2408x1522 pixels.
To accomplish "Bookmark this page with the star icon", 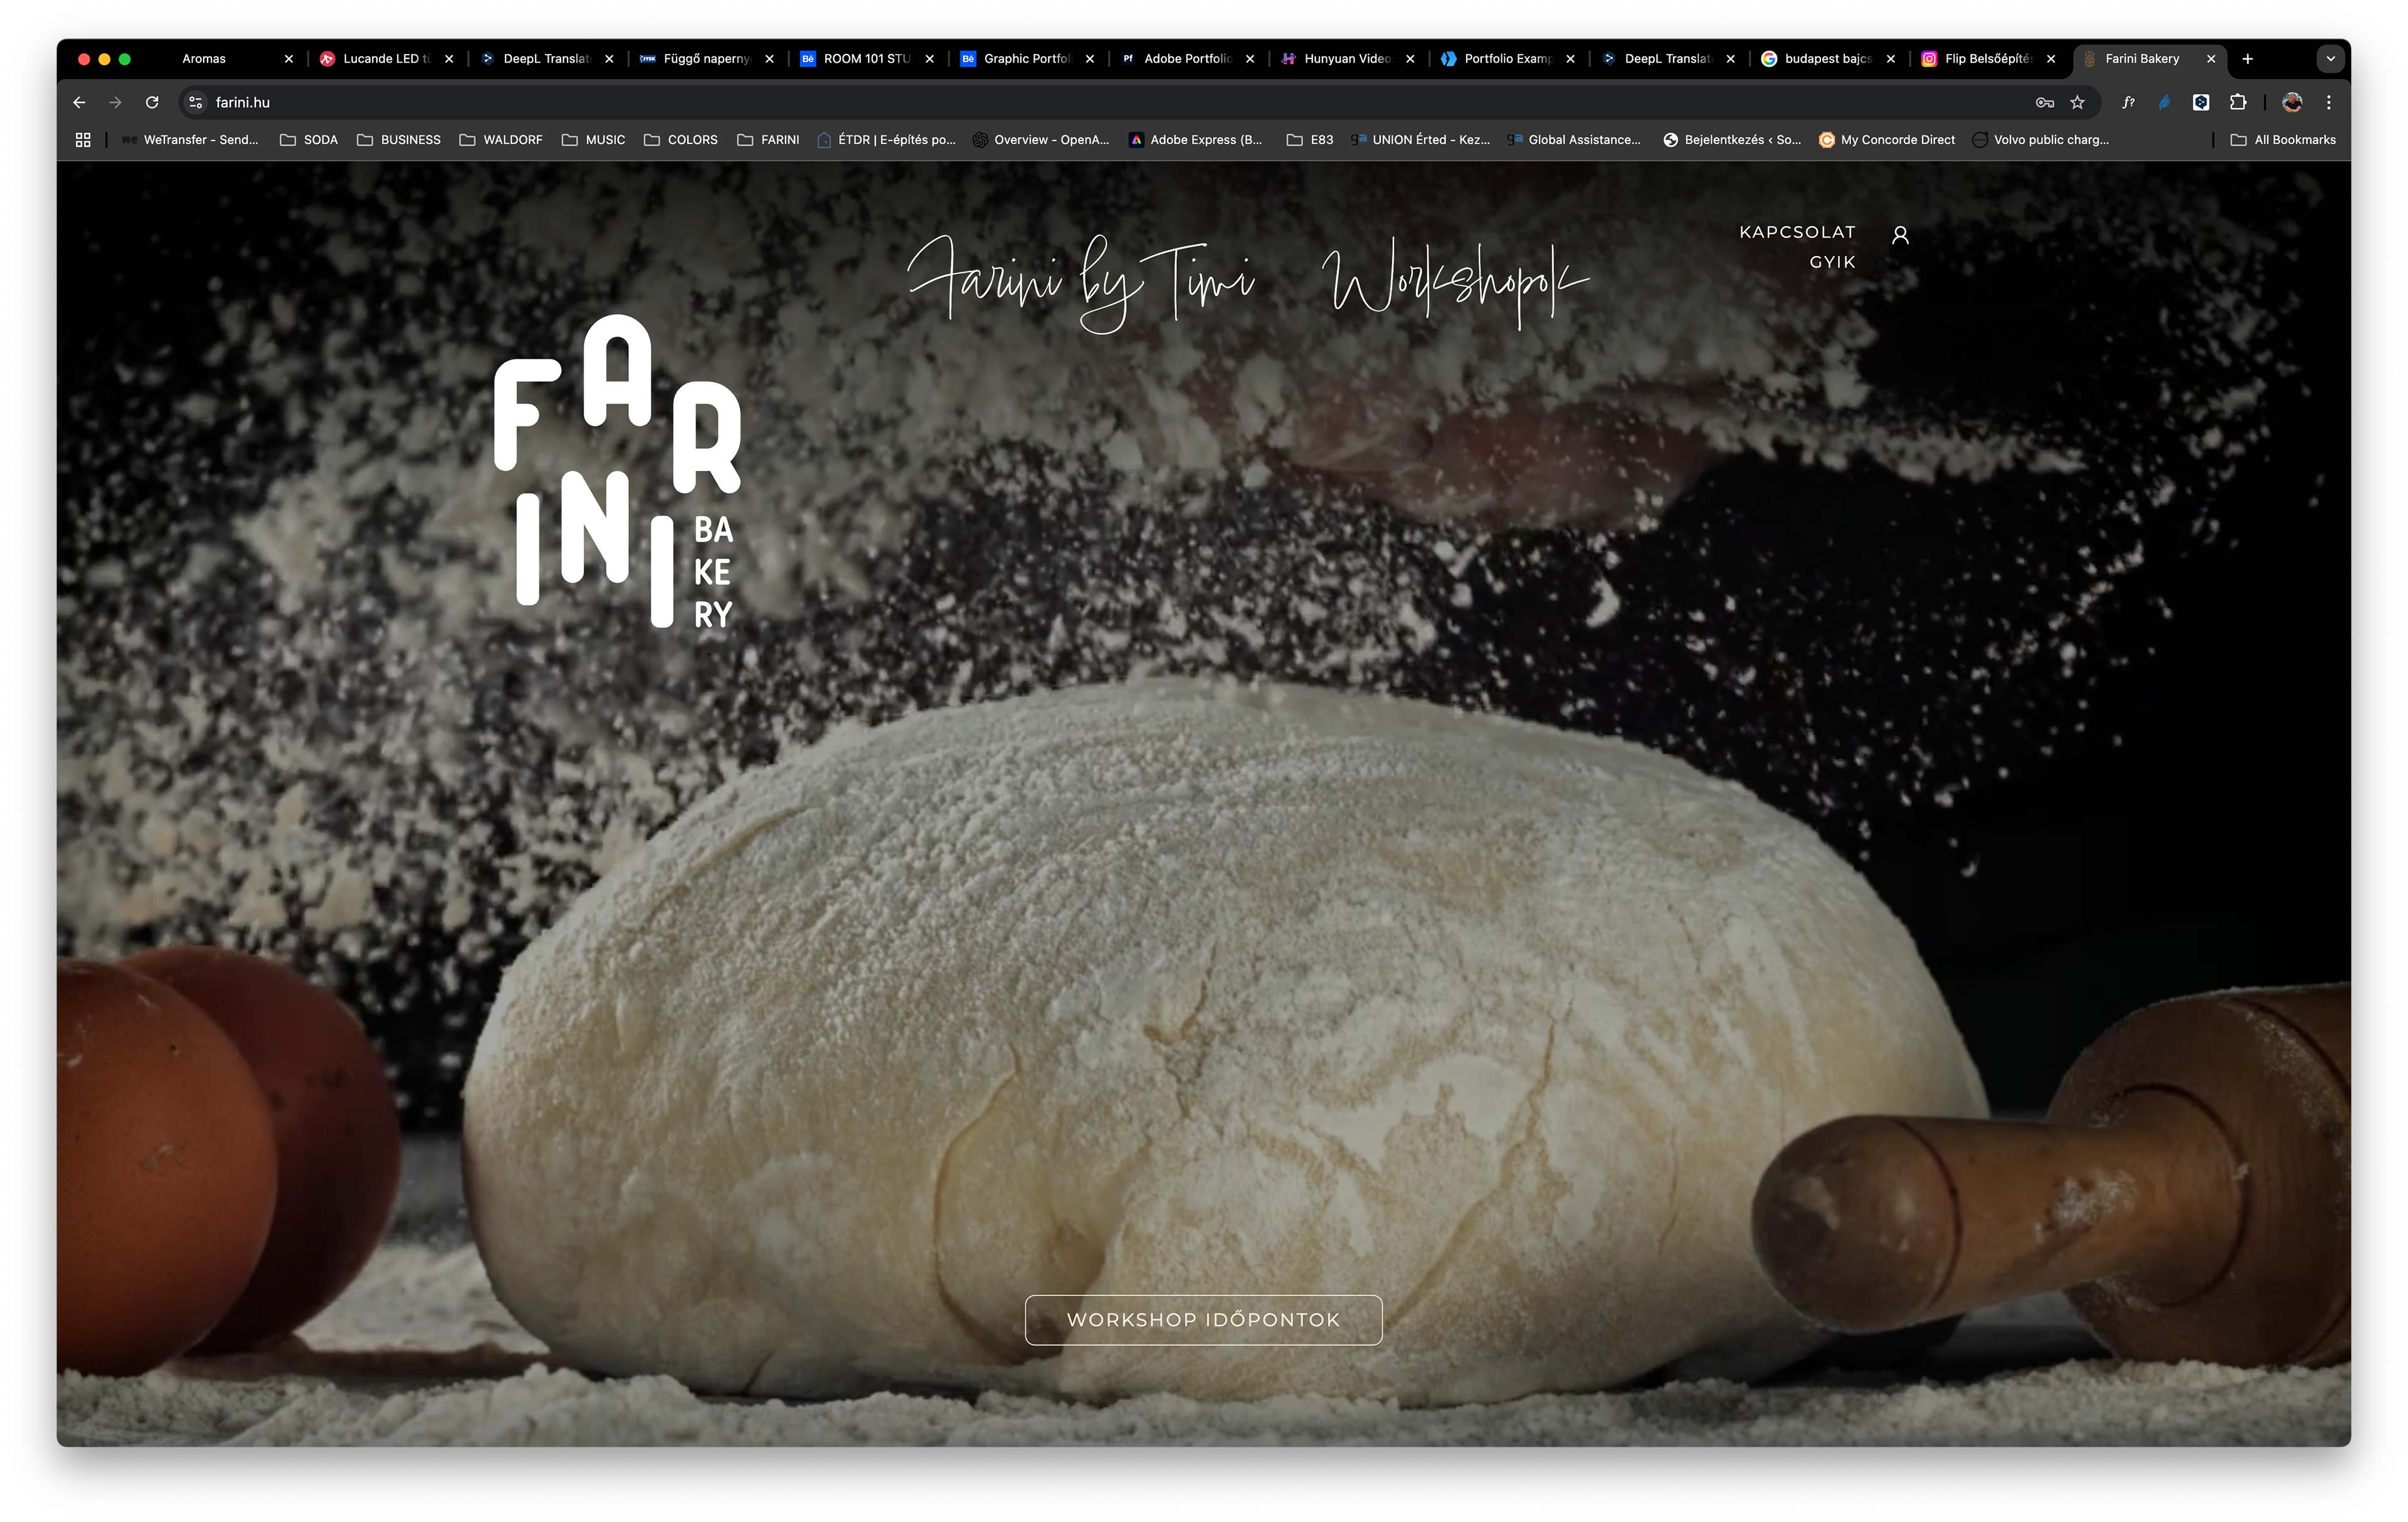I will pos(2077,102).
